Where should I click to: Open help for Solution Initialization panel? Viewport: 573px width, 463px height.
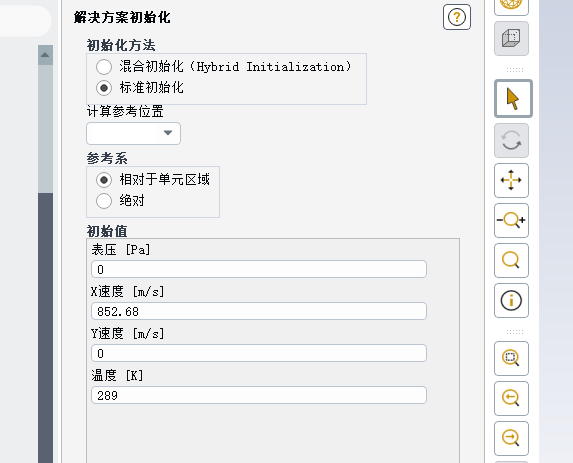(457, 17)
